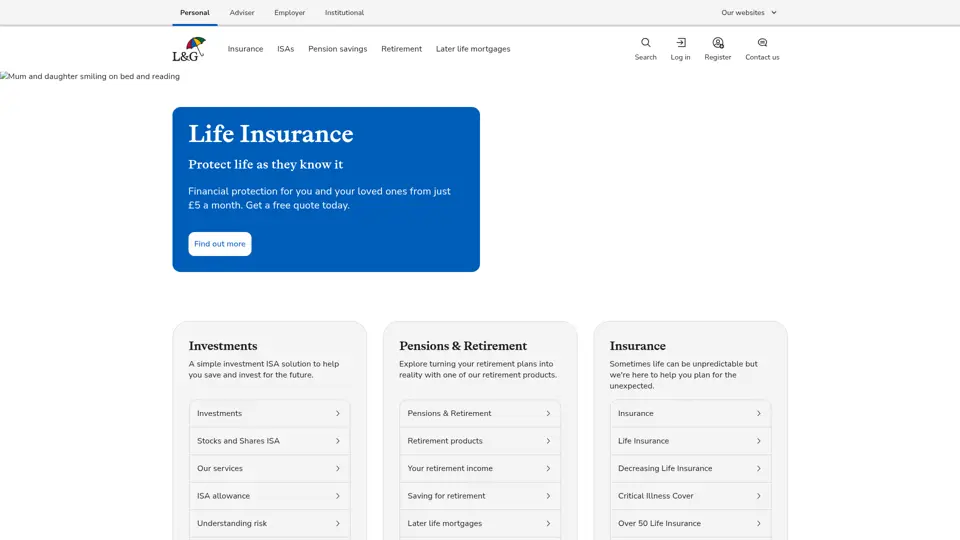This screenshot has width=960, height=540.
Task: Click chevron on Your retirement income row
Action: [x=548, y=468]
